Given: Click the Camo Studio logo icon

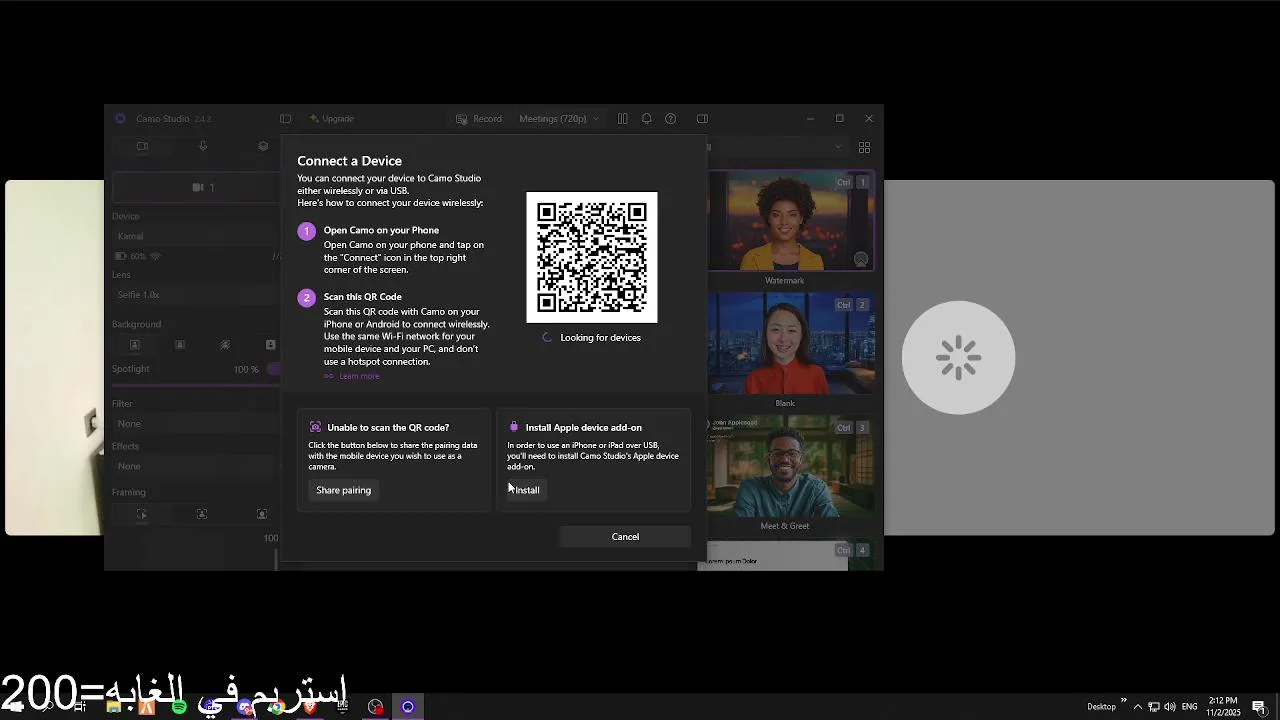Looking at the screenshot, I should click(x=120, y=118).
